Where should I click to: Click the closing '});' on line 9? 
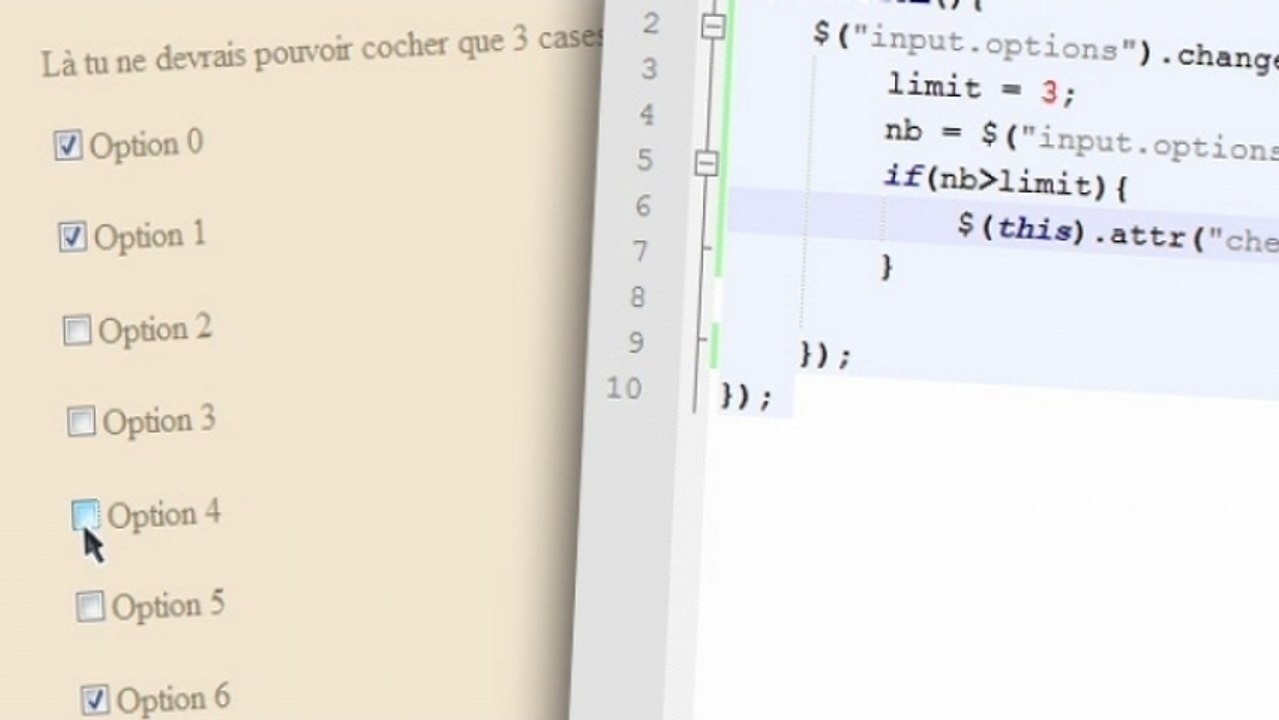coord(825,355)
